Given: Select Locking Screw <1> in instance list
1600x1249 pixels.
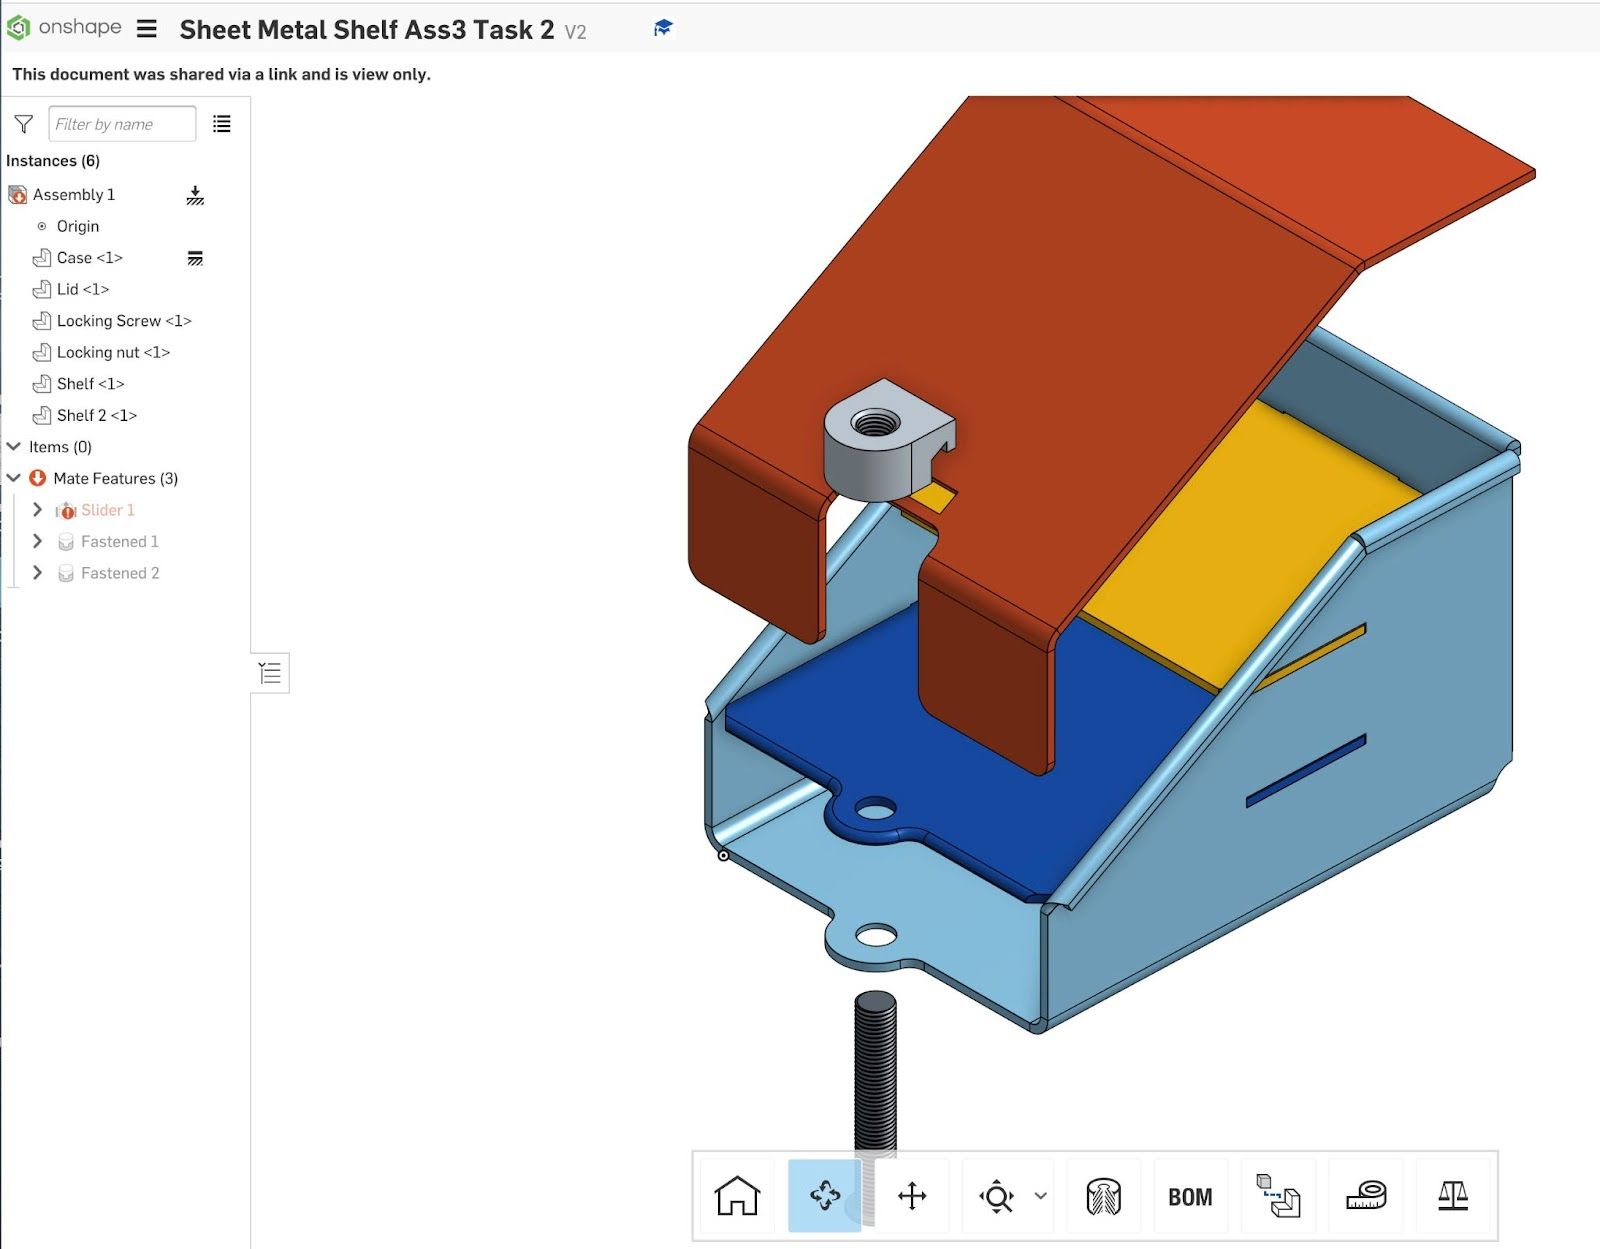Looking at the screenshot, I should coord(123,321).
